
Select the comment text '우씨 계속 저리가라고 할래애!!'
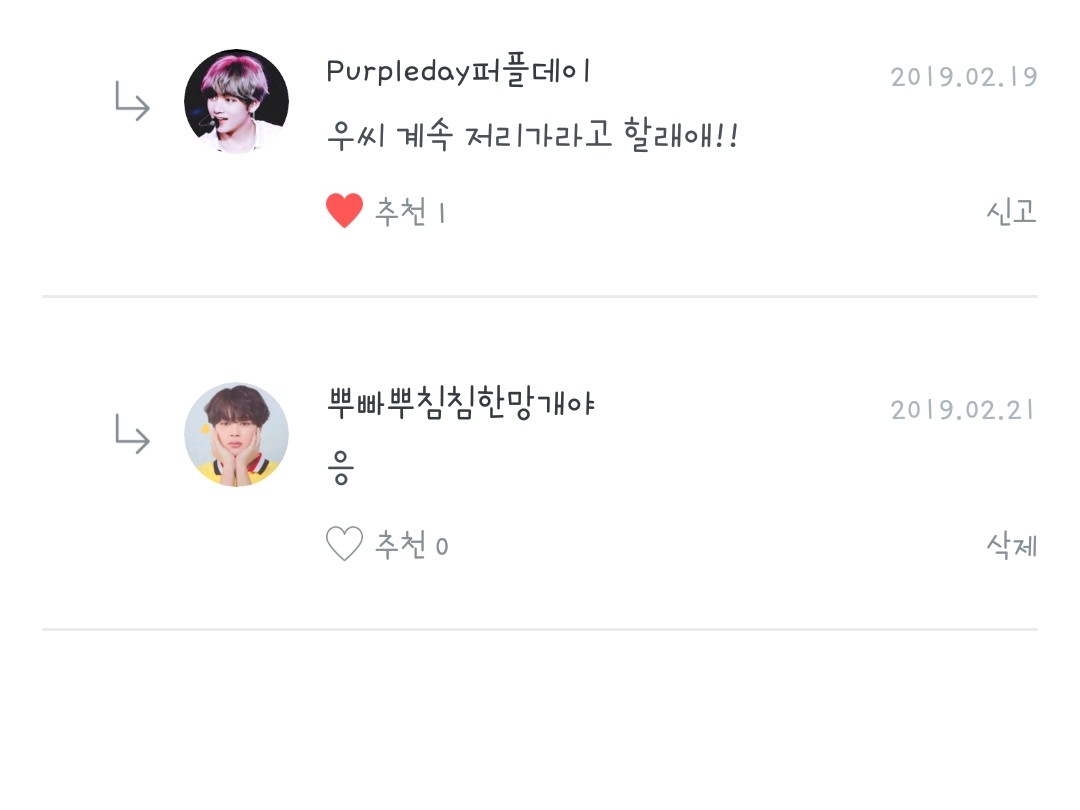(x=532, y=135)
